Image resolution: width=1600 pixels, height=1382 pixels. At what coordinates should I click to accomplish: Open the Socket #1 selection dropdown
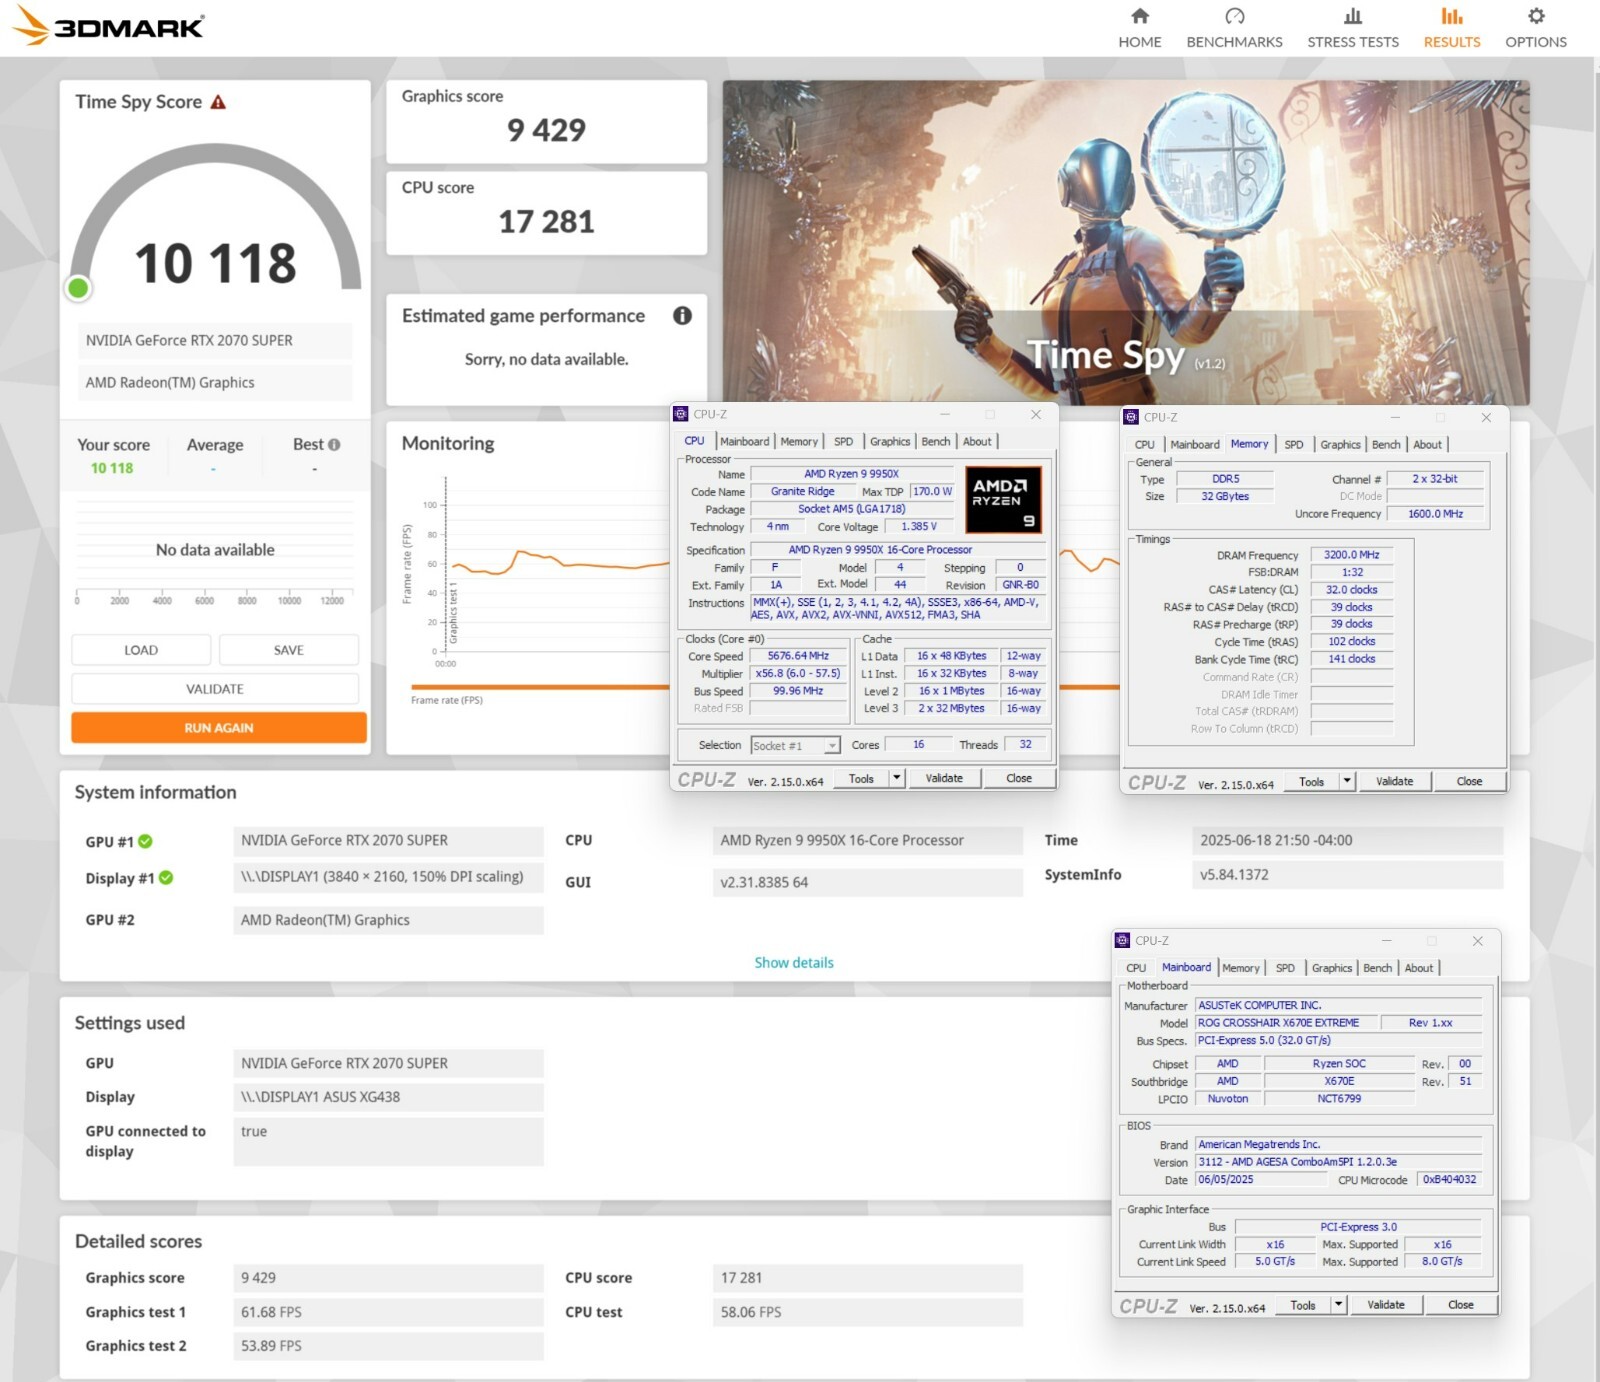pyautogui.click(x=795, y=746)
